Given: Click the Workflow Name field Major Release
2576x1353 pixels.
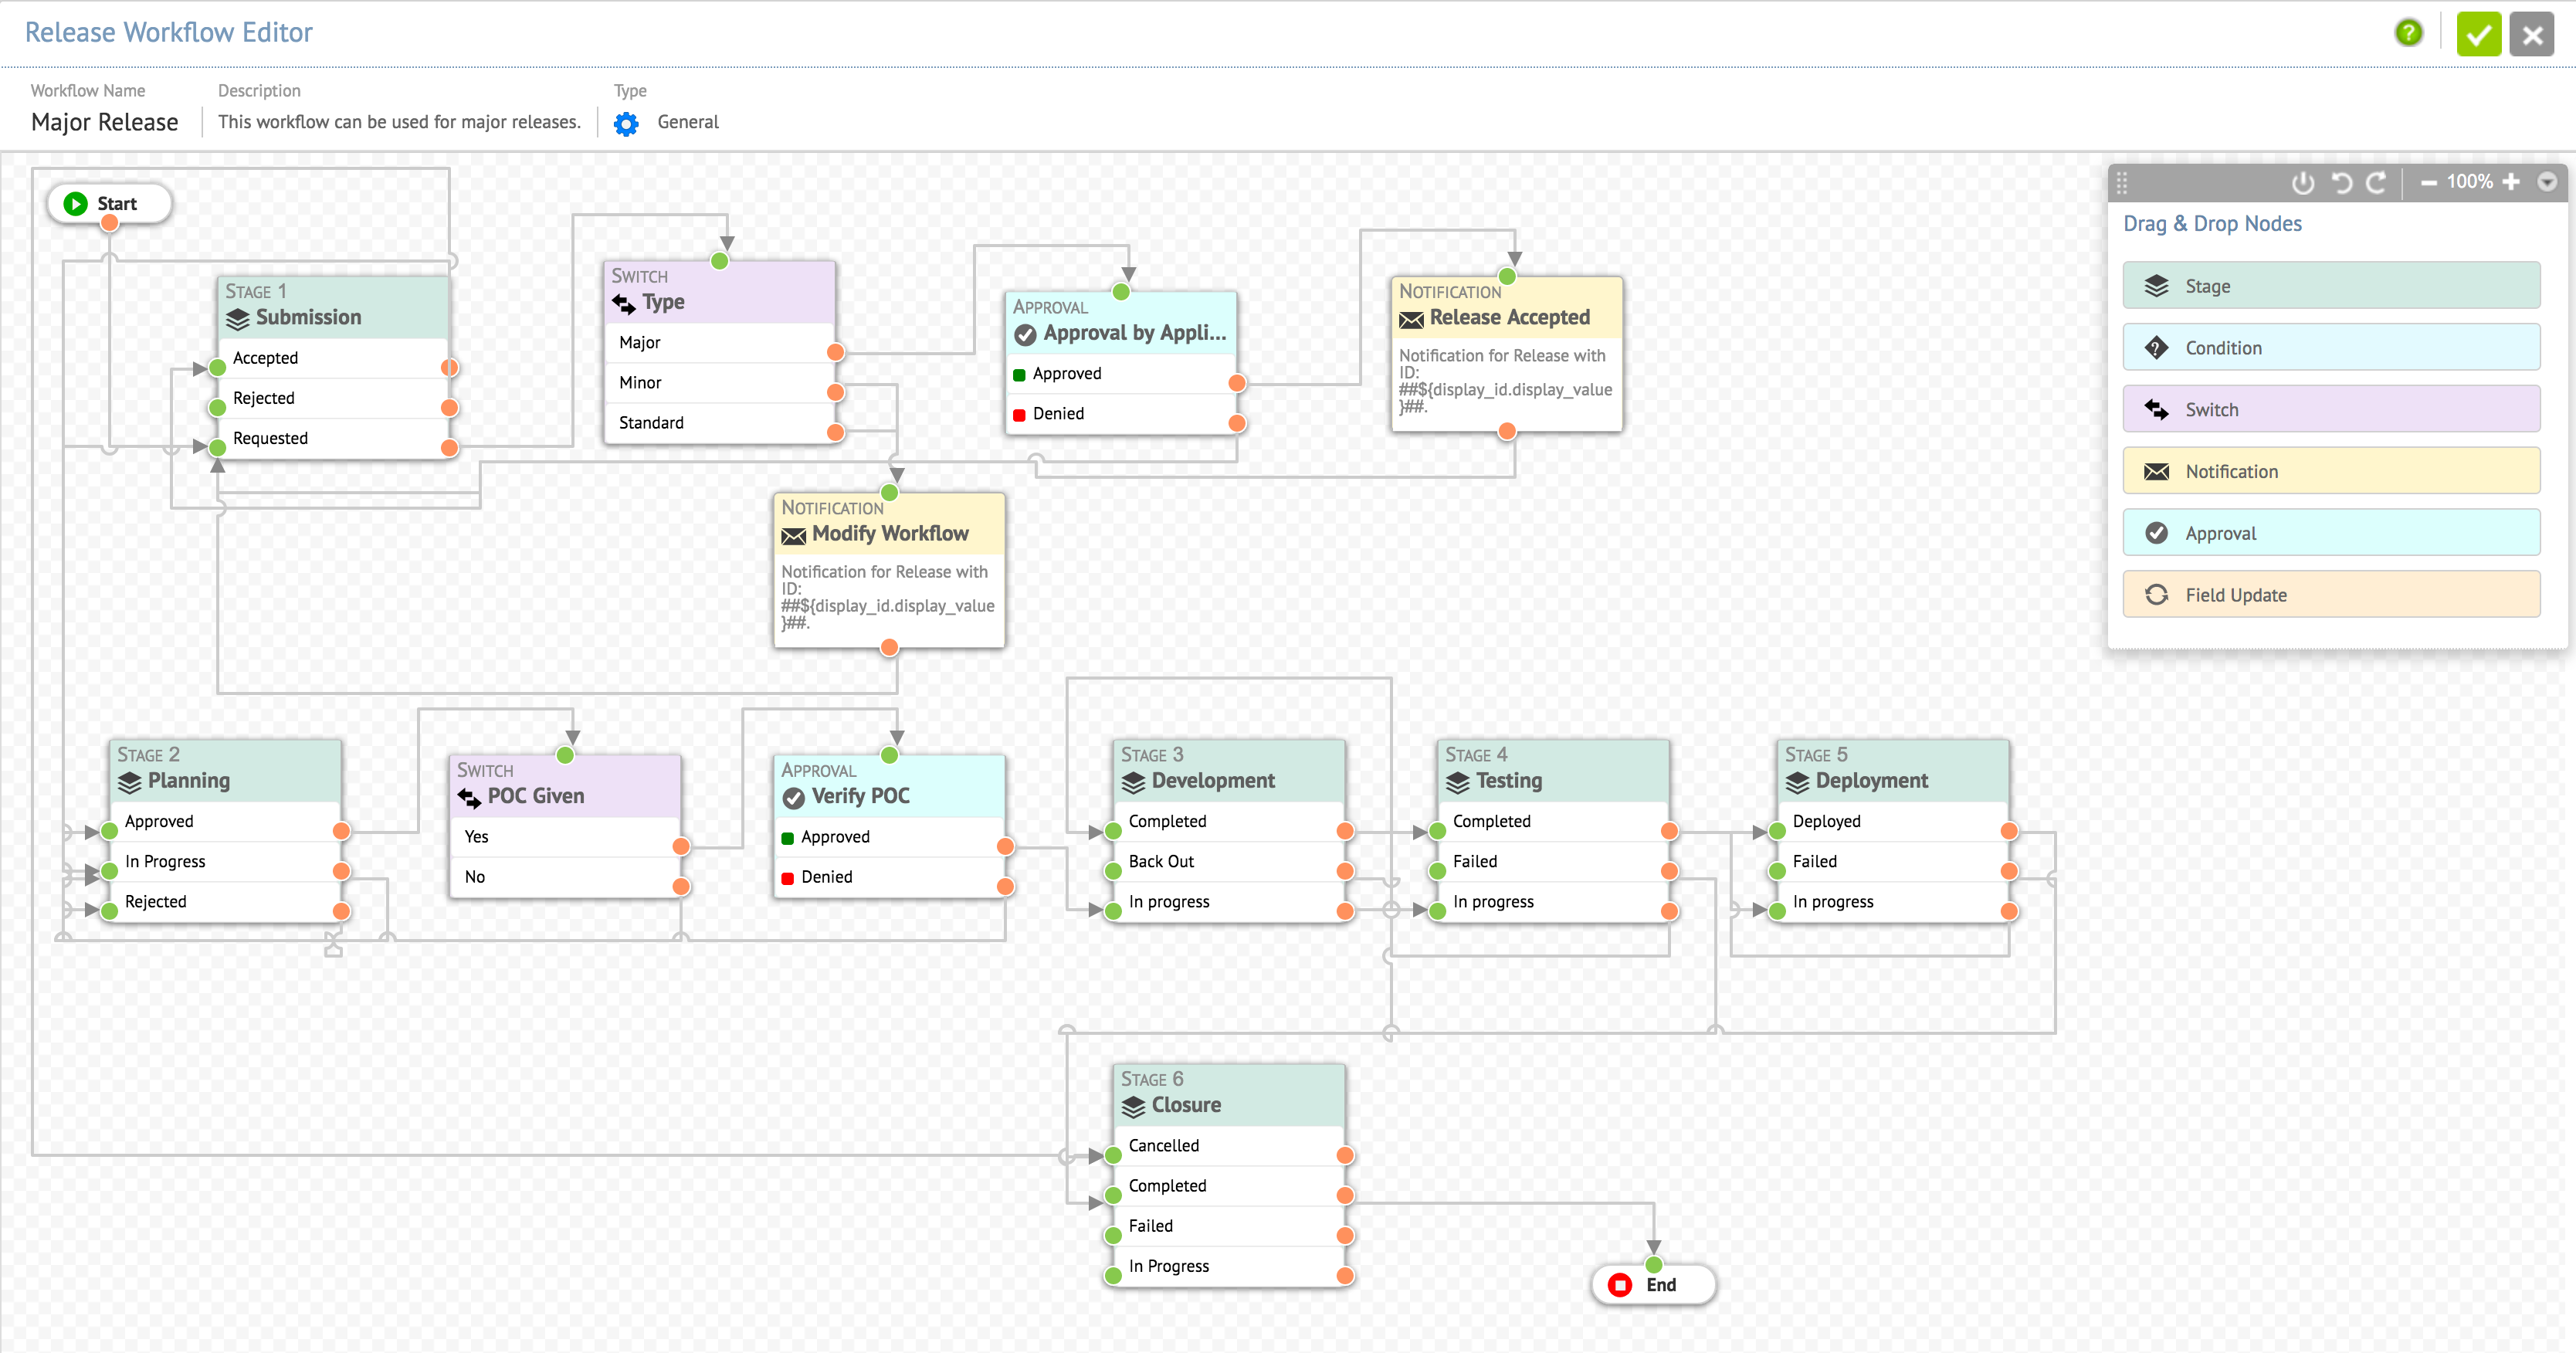Looking at the screenshot, I should pos(105,122).
